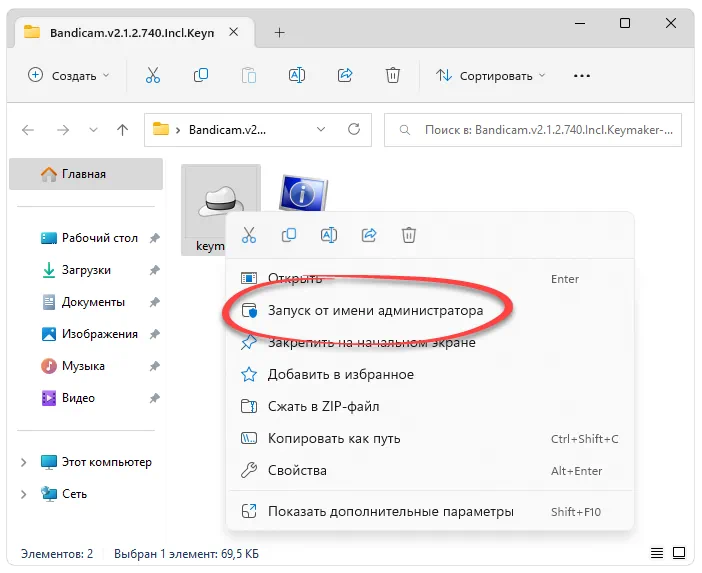Choose Открыть in context menu
702x573 pixels.
430,278
